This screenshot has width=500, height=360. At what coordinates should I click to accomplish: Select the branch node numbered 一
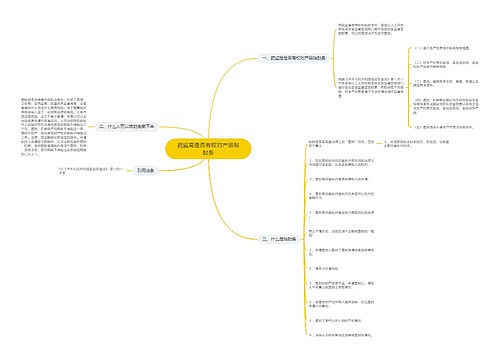pos(294,58)
